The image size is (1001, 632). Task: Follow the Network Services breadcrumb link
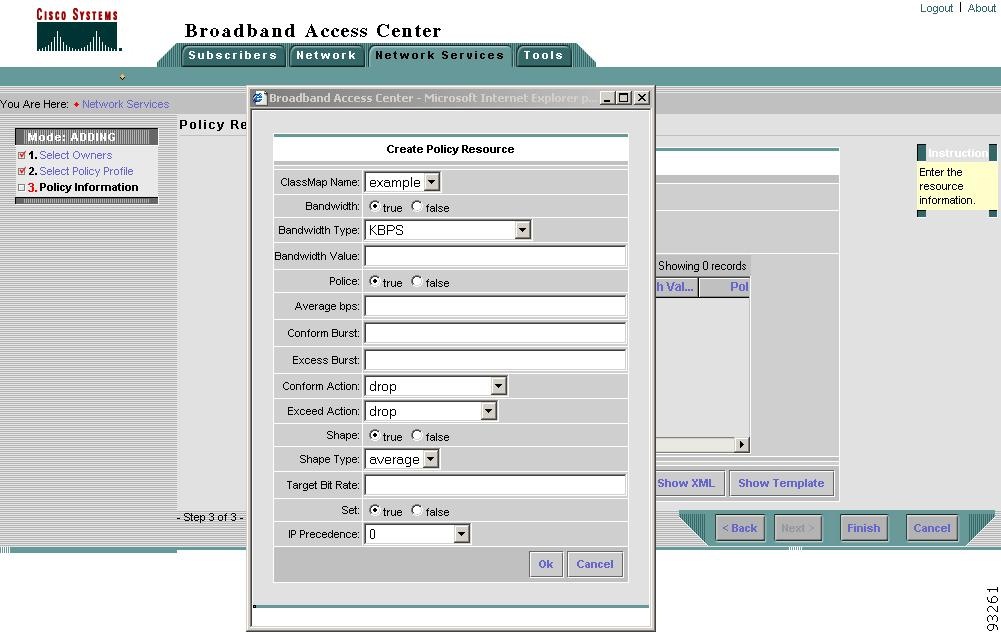click(x=126, y=104)
